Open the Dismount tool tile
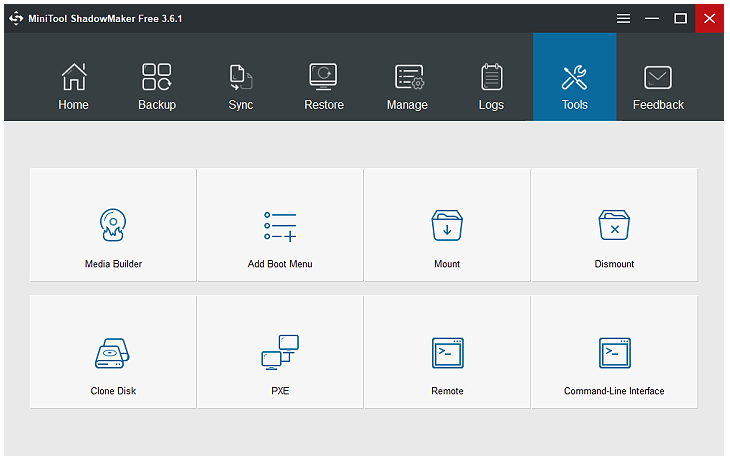 point(615,225)
